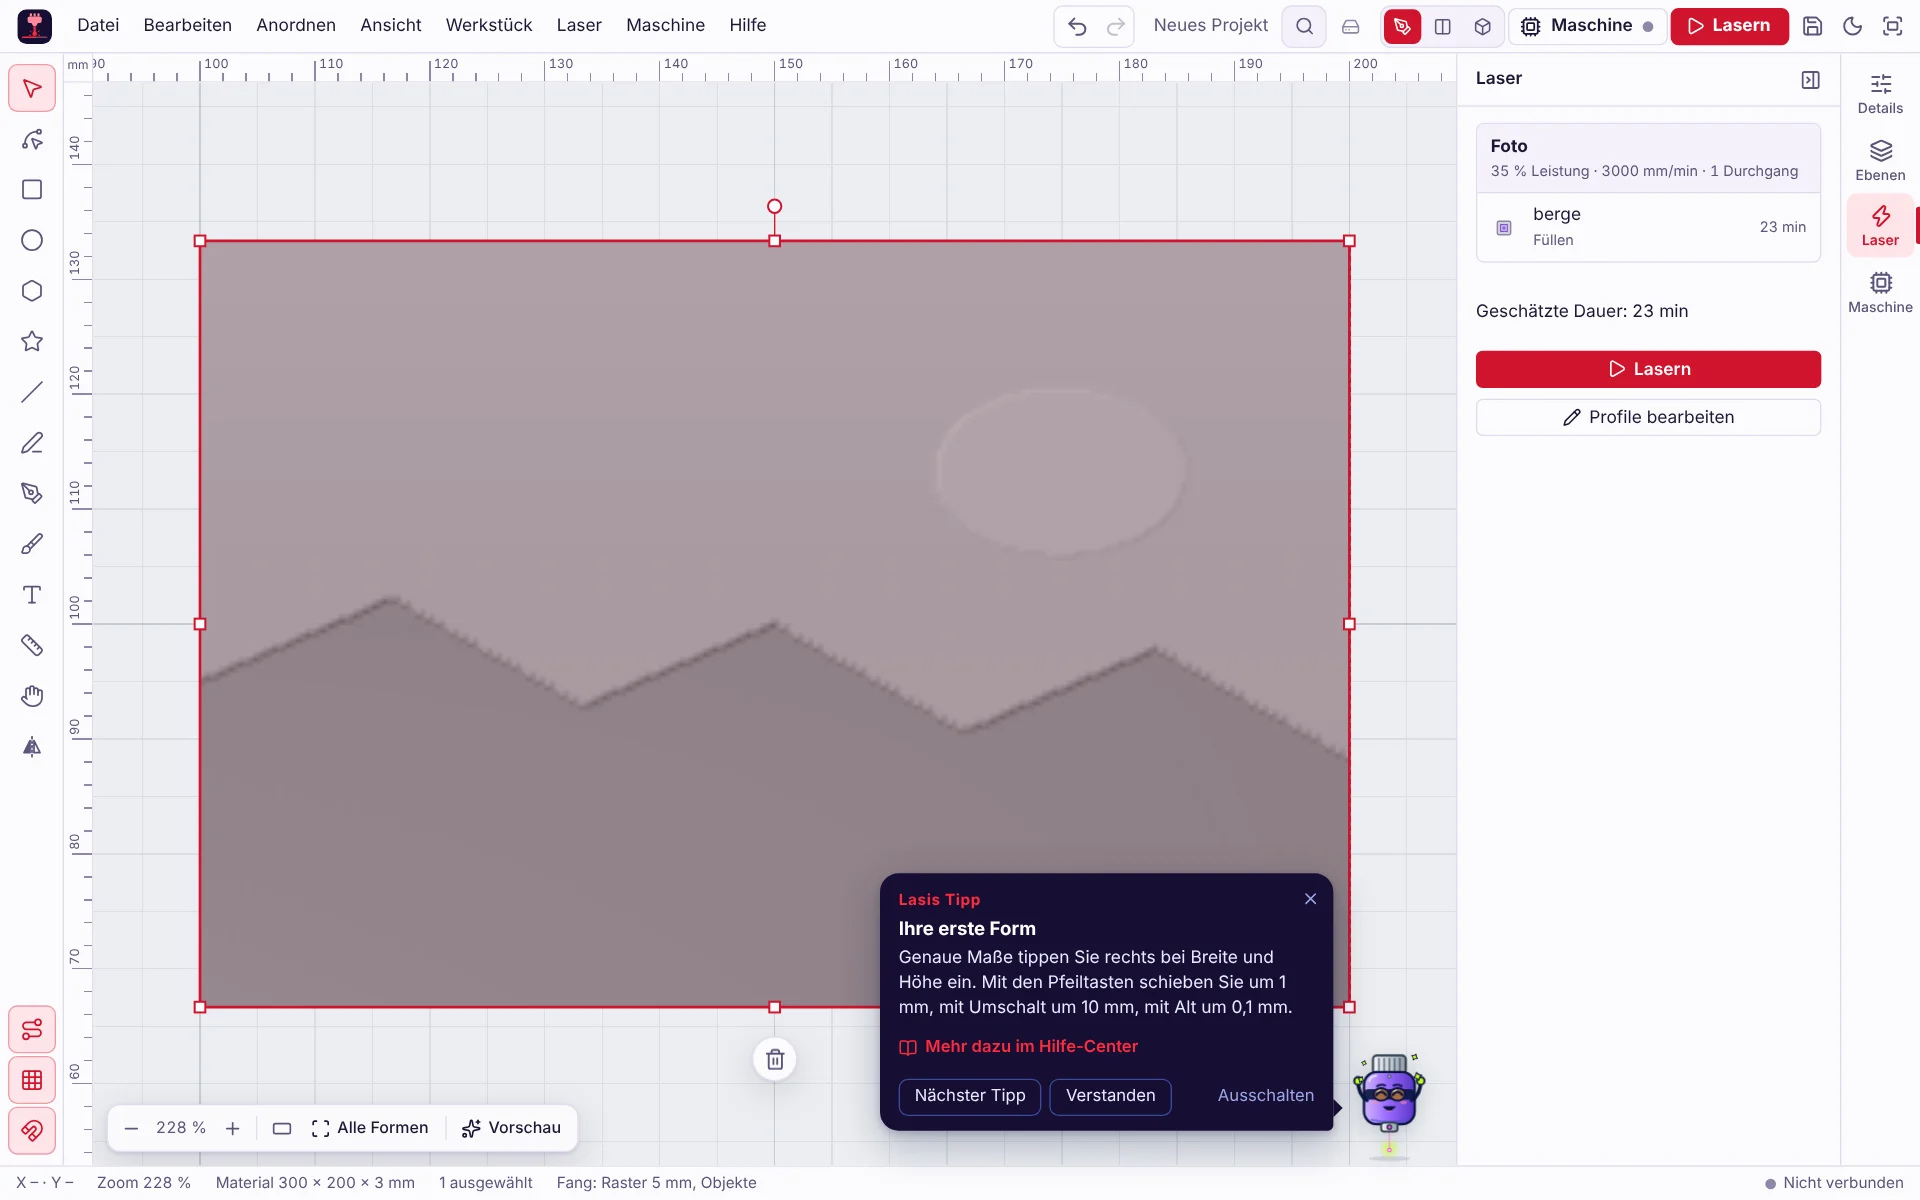Screen dimensions: 1920x1200
Task: Activate the pen path tool
Action: 32,493
